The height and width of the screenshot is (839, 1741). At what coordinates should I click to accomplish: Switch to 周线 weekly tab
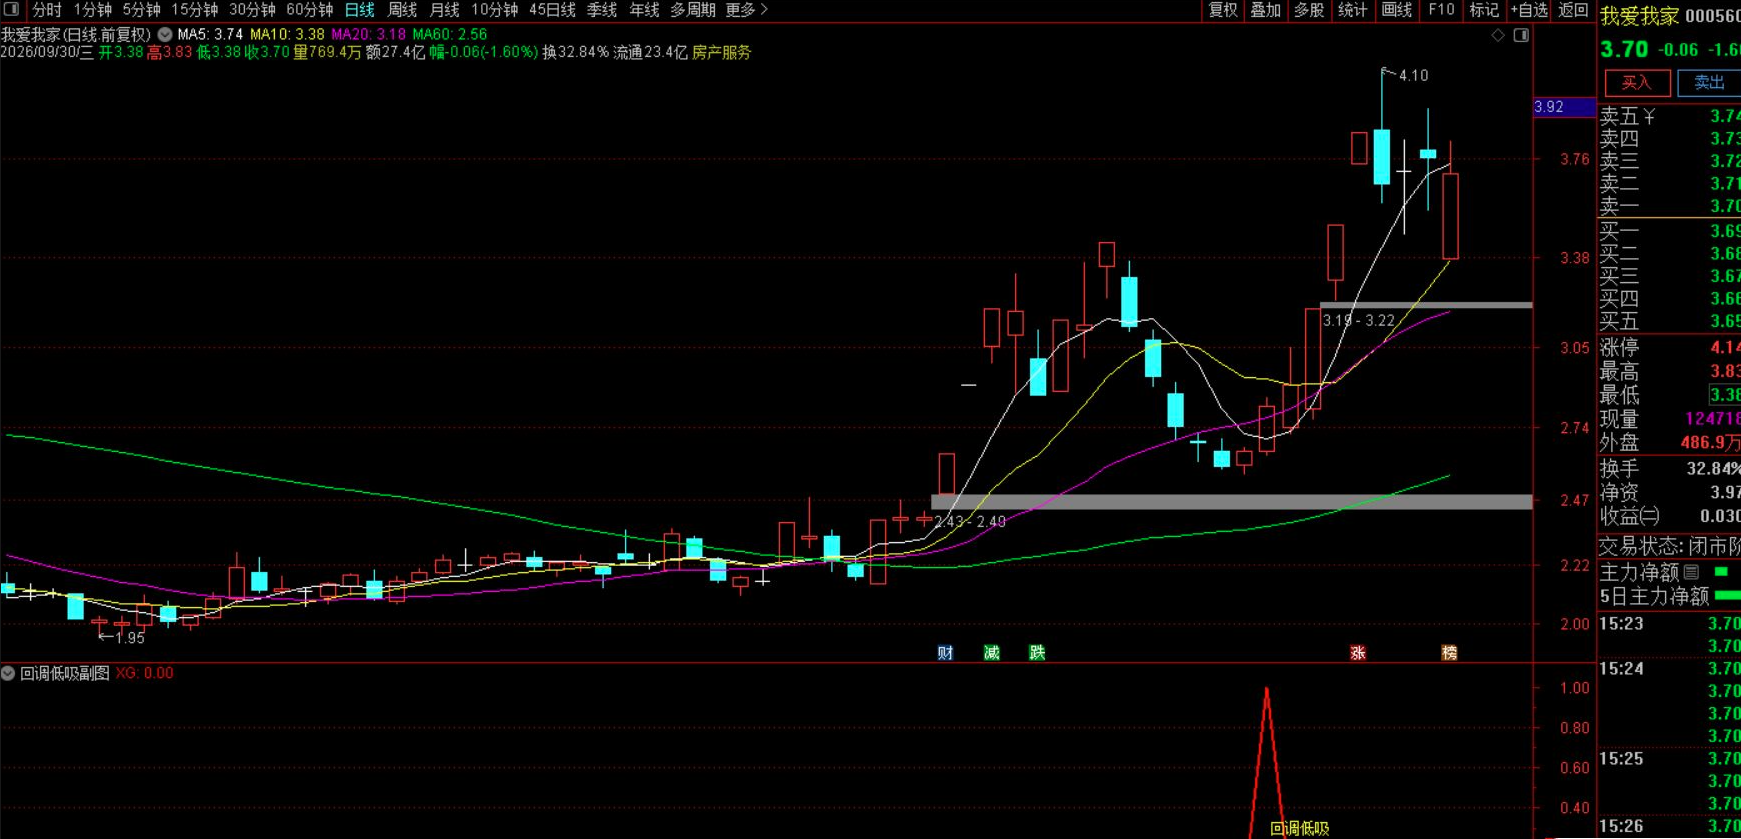(402, 10)
